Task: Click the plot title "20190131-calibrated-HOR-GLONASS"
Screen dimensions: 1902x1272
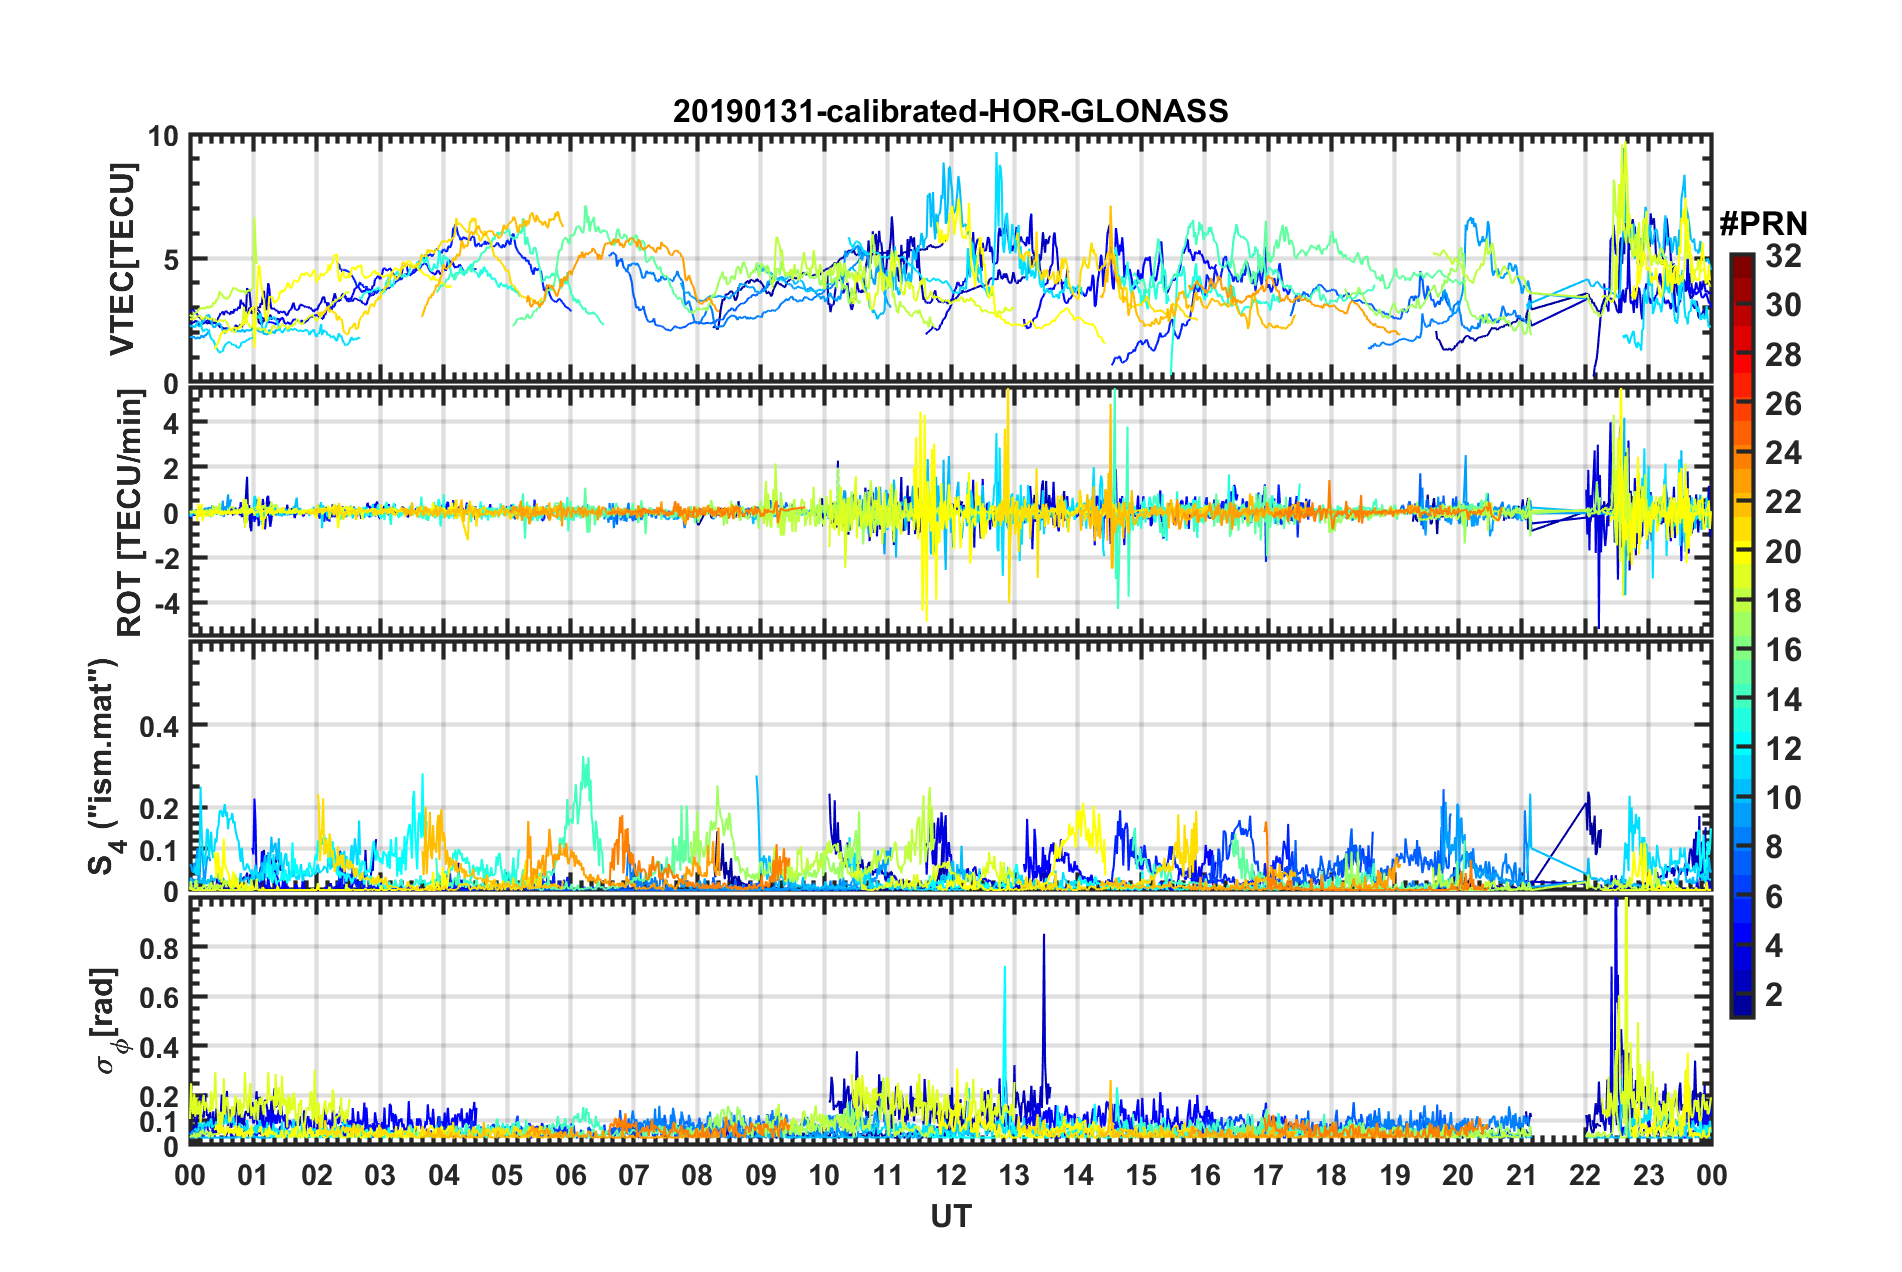Action: click(x=950, y=111)
